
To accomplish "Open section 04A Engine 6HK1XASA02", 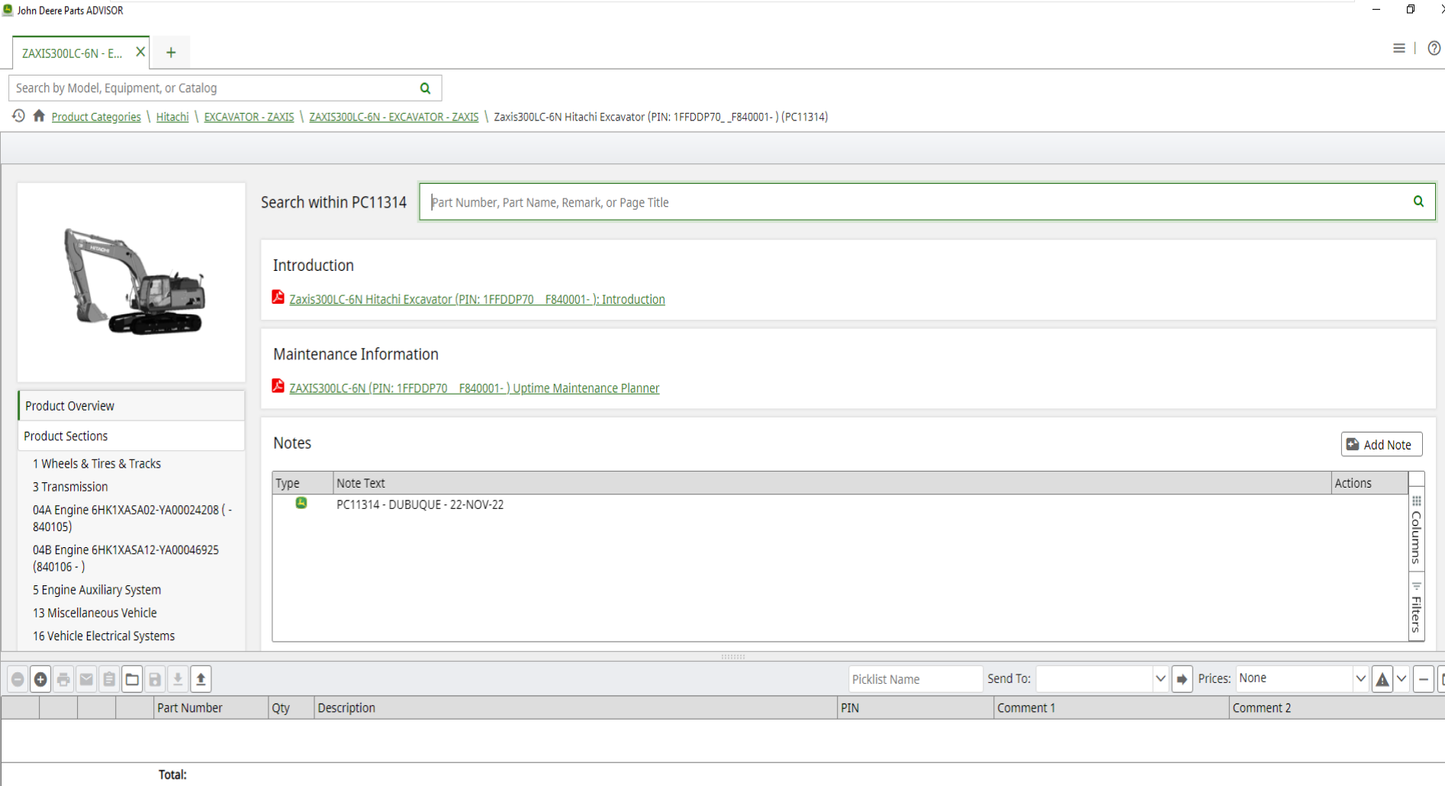I will [132, 518].
